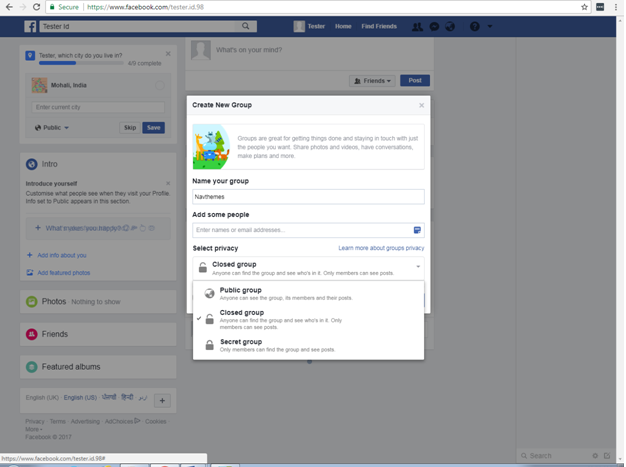This screenshot has height=467, width=626.
Task: Click the Facebook search box
Action: [x=148, y=26]
